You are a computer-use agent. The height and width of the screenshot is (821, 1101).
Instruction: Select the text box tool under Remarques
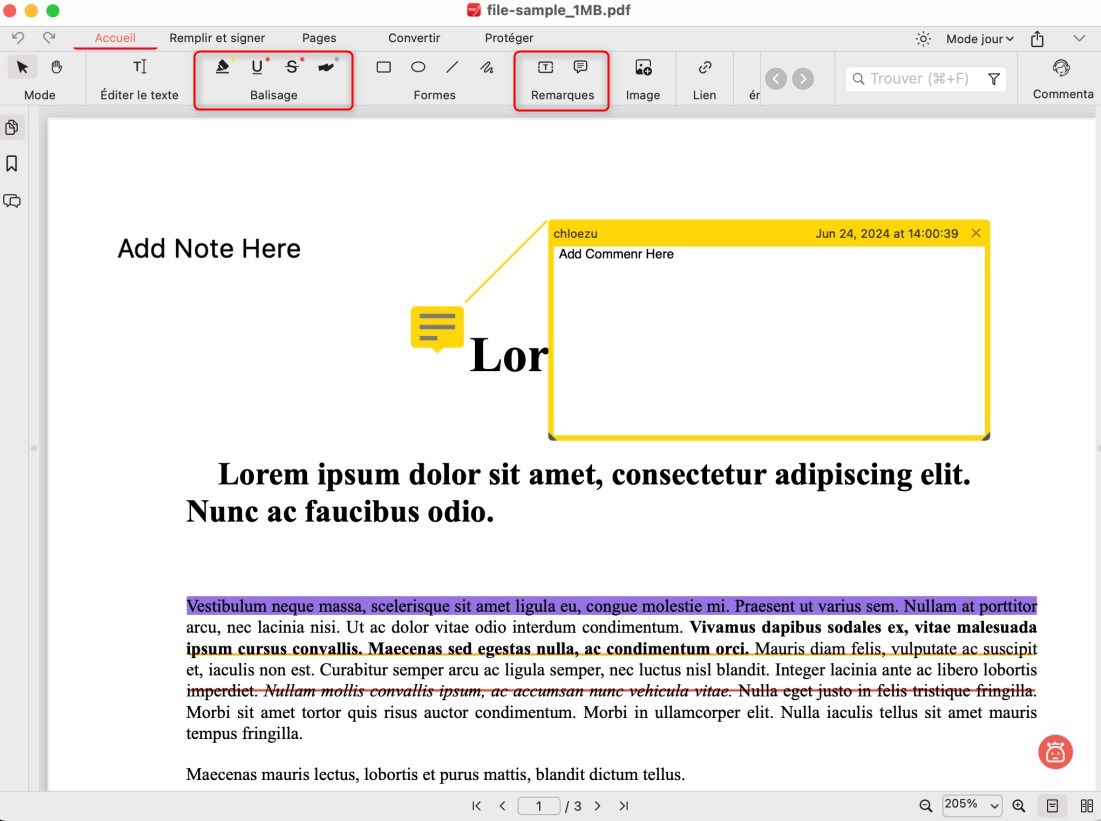[545, 67]
